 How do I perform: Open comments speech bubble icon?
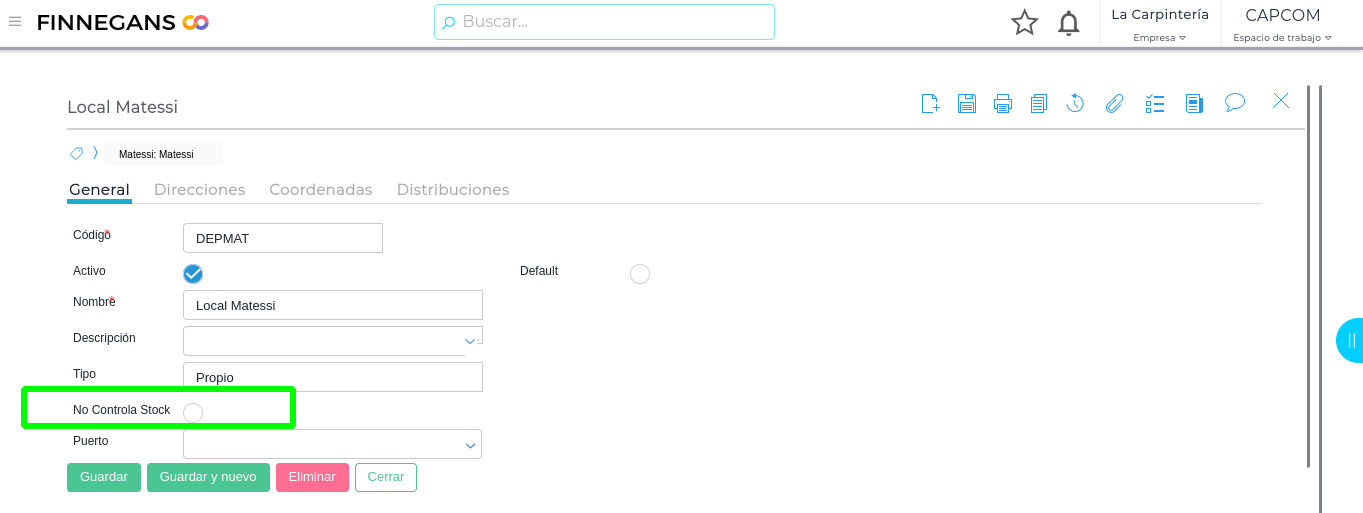coord(1235,102)
